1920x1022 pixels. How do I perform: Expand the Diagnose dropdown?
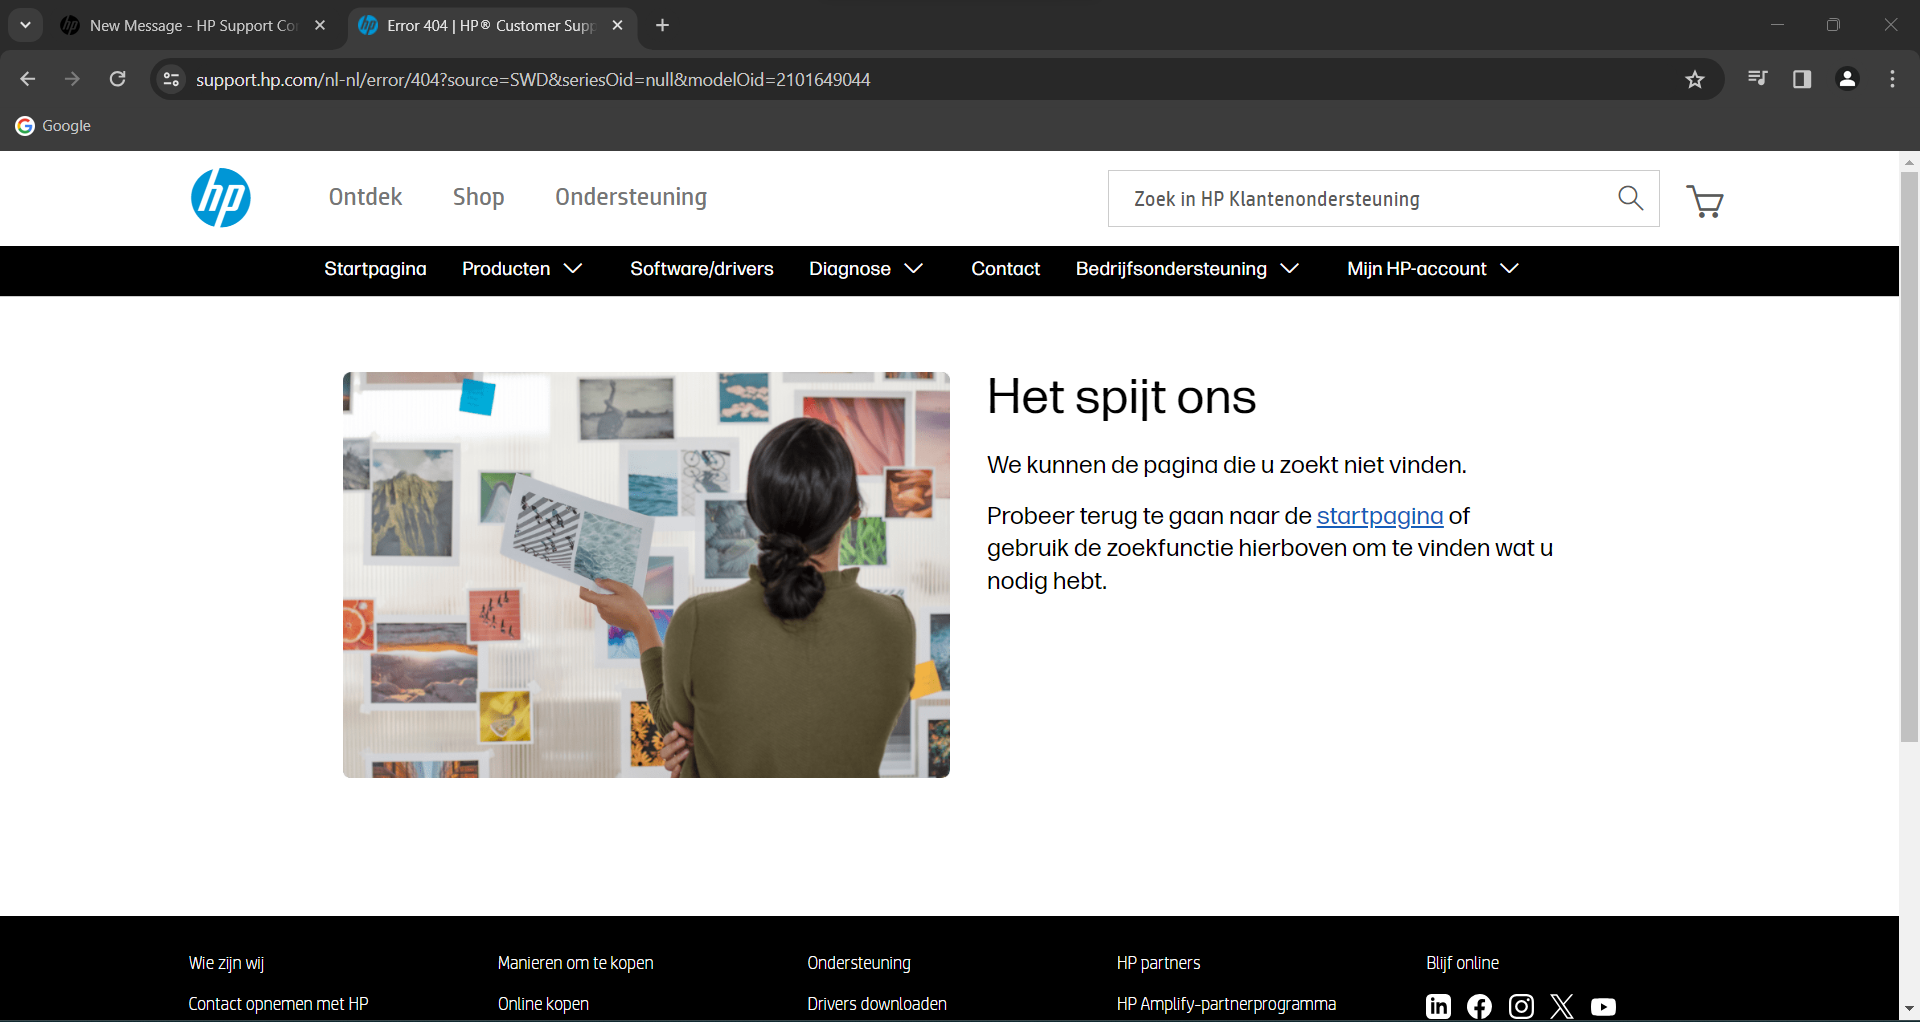pyautogui.click(x=866, y=269)
